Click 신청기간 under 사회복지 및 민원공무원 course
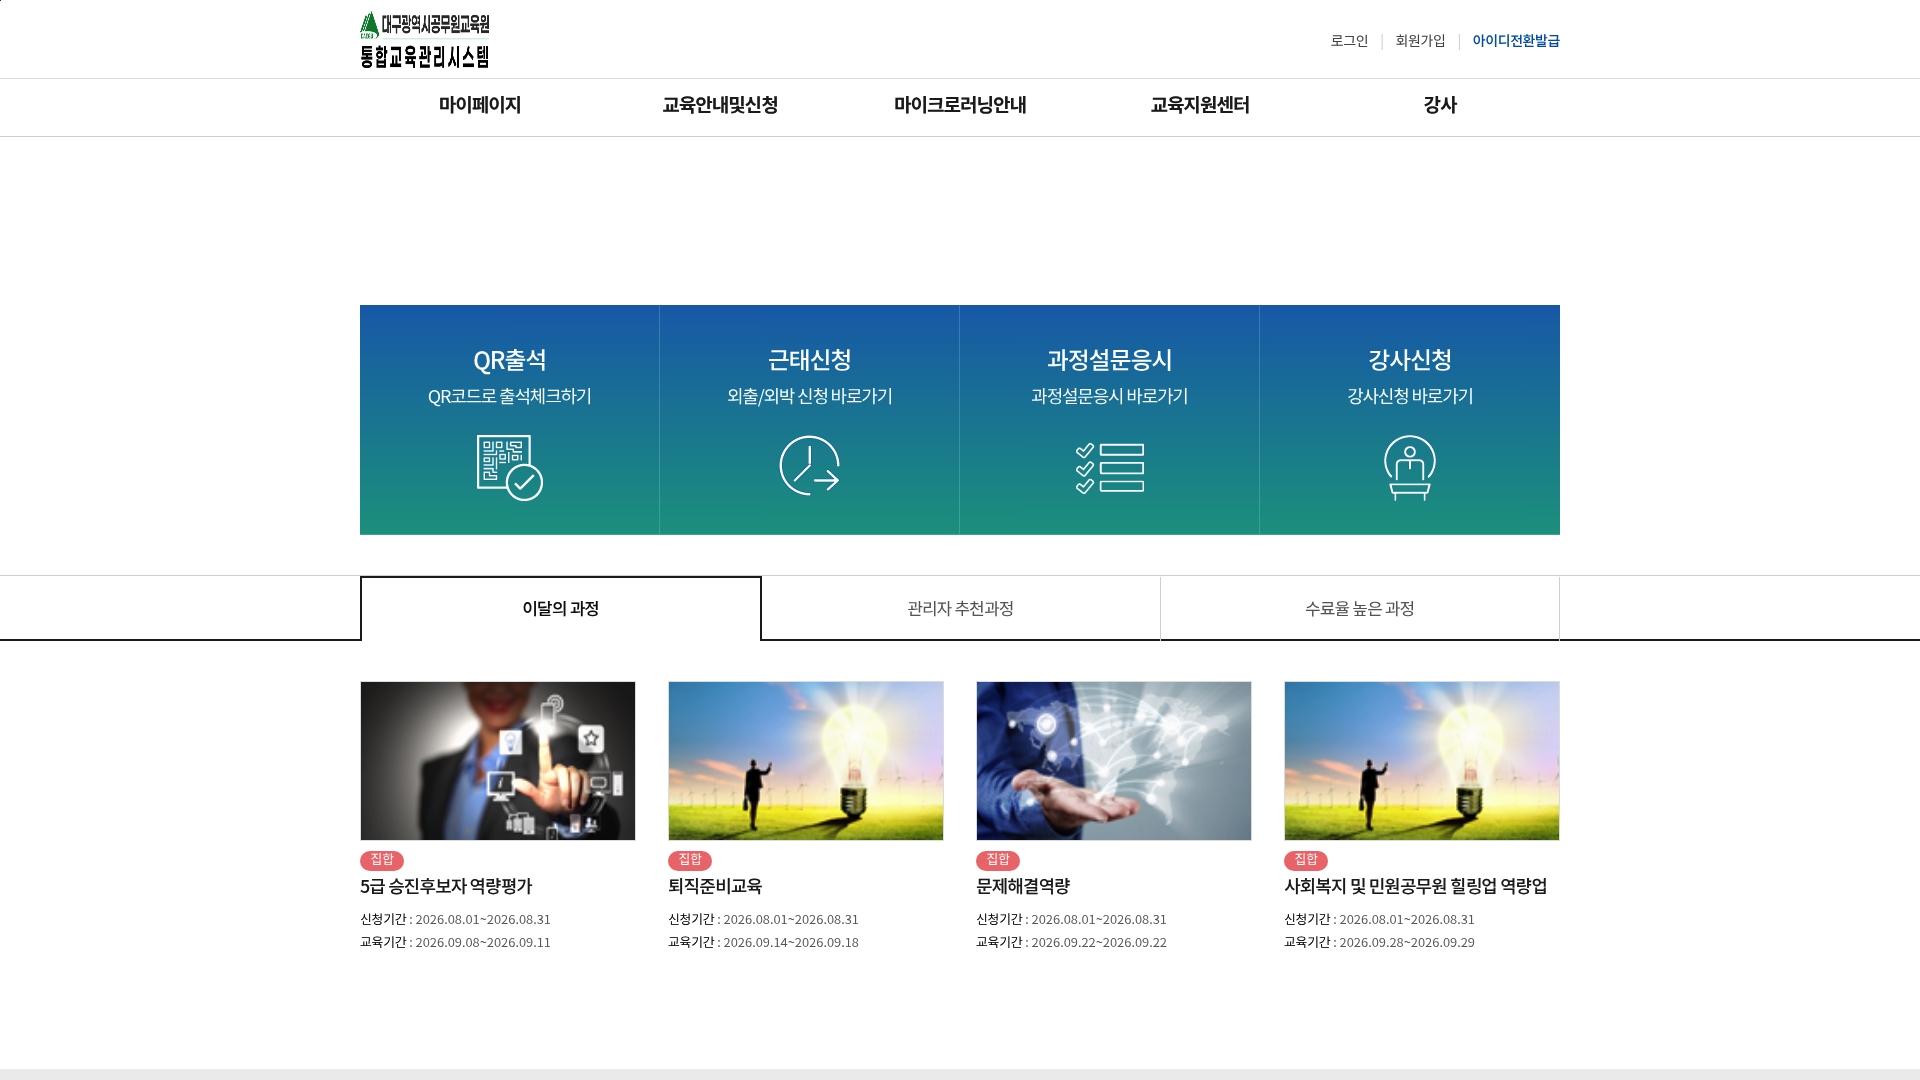Screen dimensions: 1920x1080 coord(1379,919)
